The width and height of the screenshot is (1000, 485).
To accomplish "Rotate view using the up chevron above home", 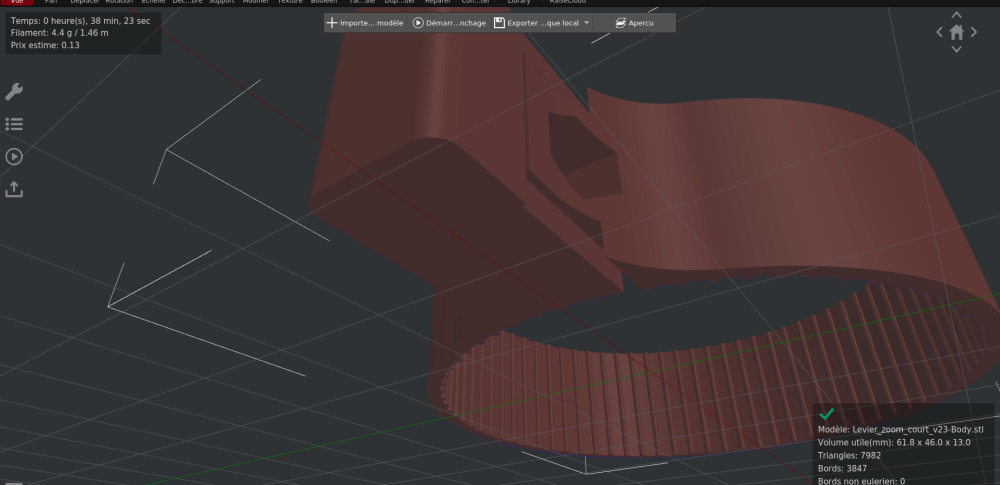I will (x=956, y=15).
